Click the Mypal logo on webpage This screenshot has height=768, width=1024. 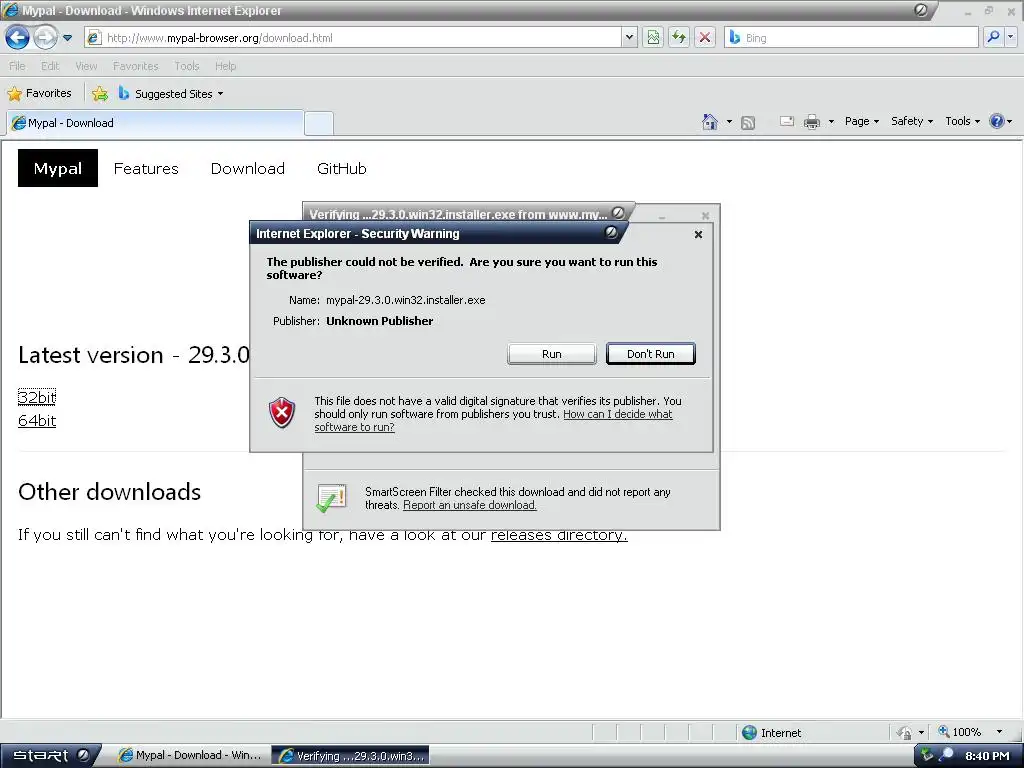tap(58, 168)
